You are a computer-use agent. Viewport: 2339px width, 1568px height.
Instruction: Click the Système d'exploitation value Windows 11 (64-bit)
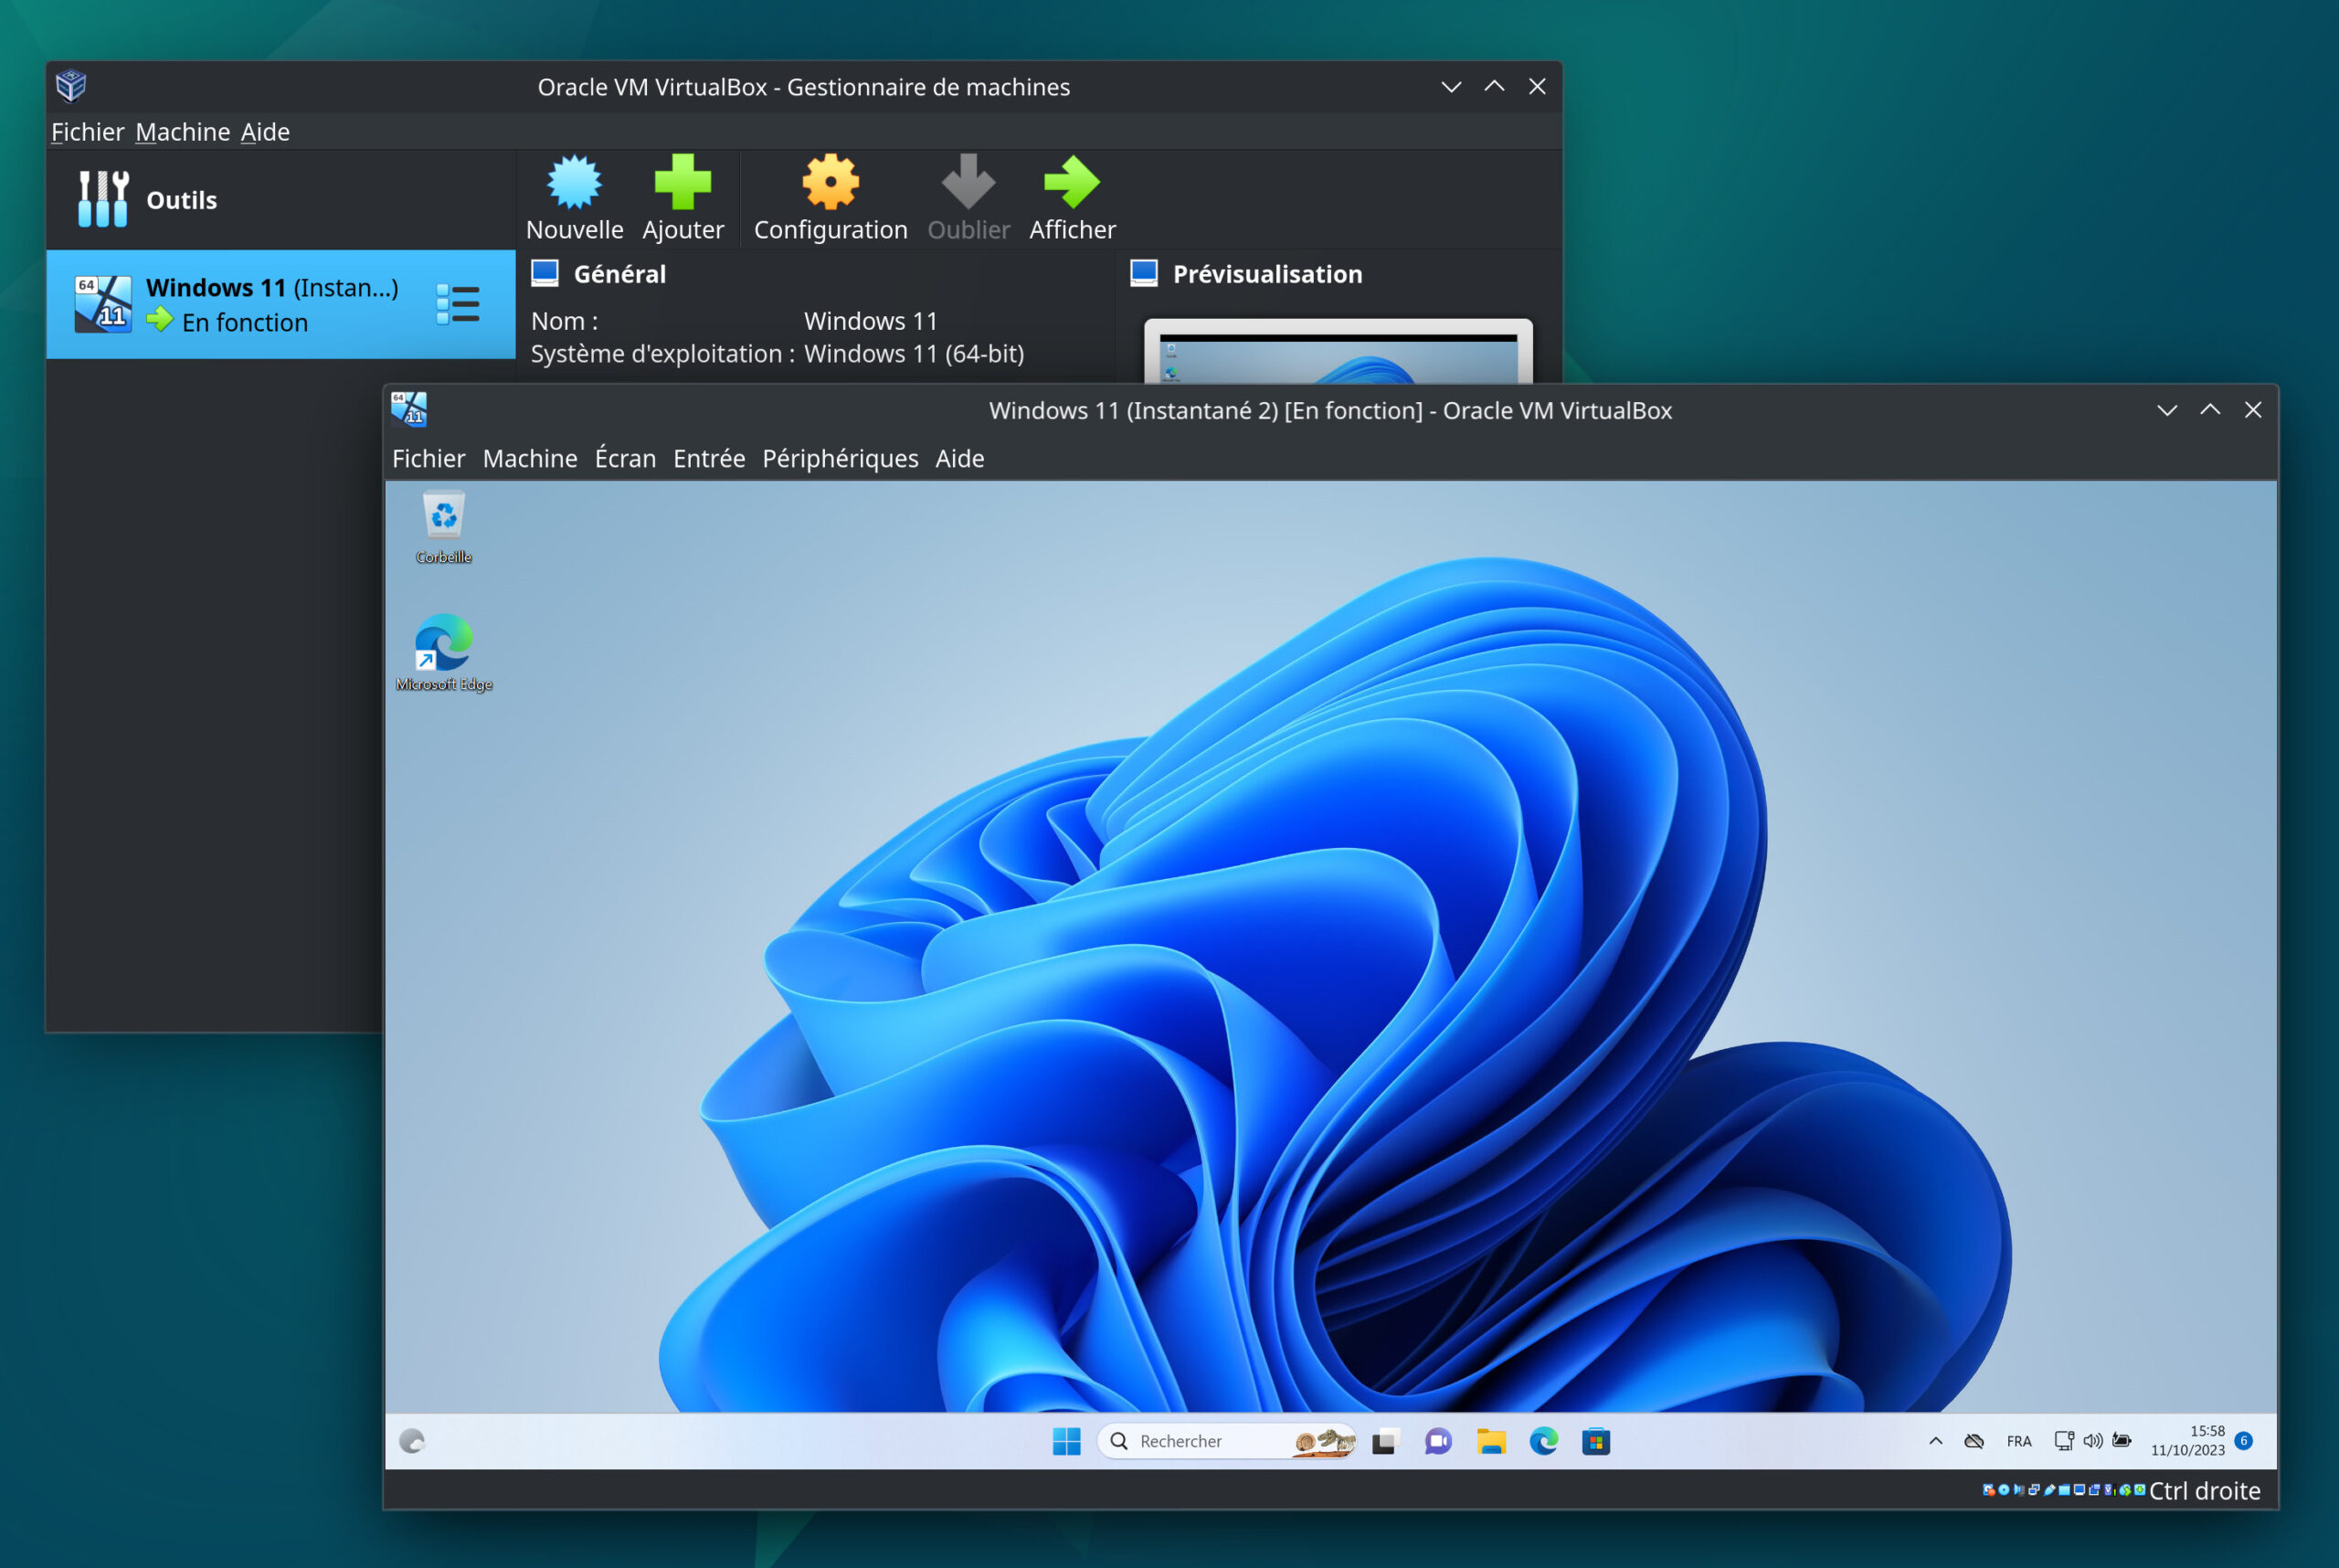pyautogui.click(x=914, y=354)
